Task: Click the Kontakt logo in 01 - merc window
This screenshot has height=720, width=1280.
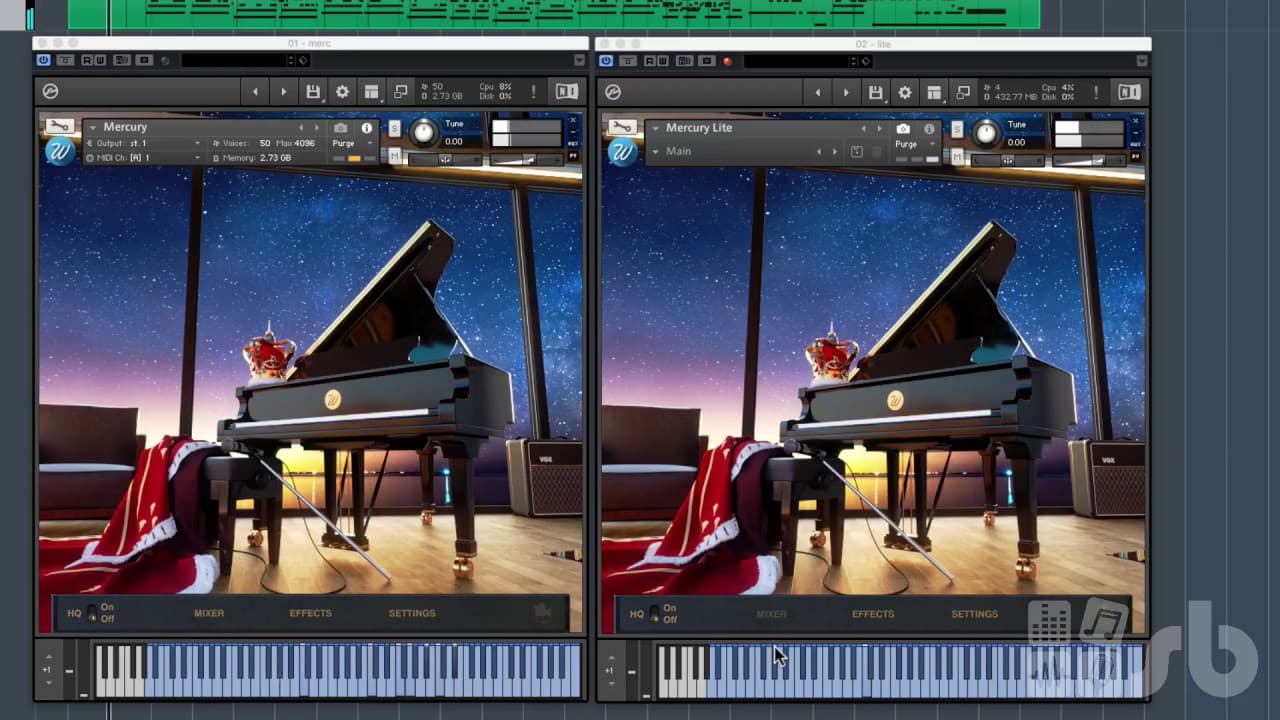Action: (51, 92)
